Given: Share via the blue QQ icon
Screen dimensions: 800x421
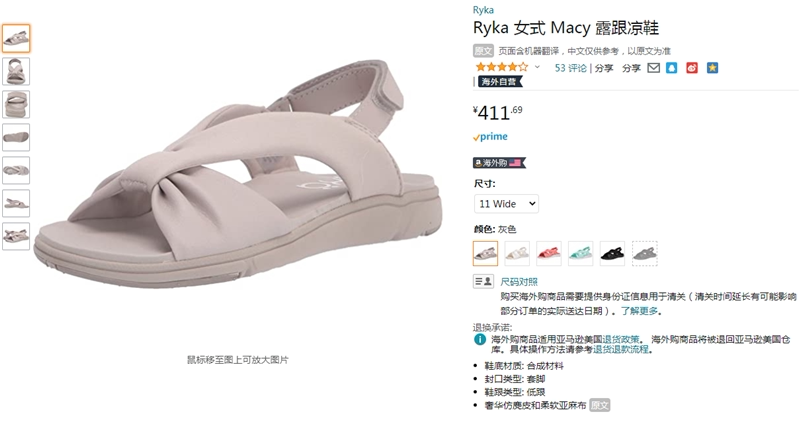Looking at the screenshot, I should 672,68.
